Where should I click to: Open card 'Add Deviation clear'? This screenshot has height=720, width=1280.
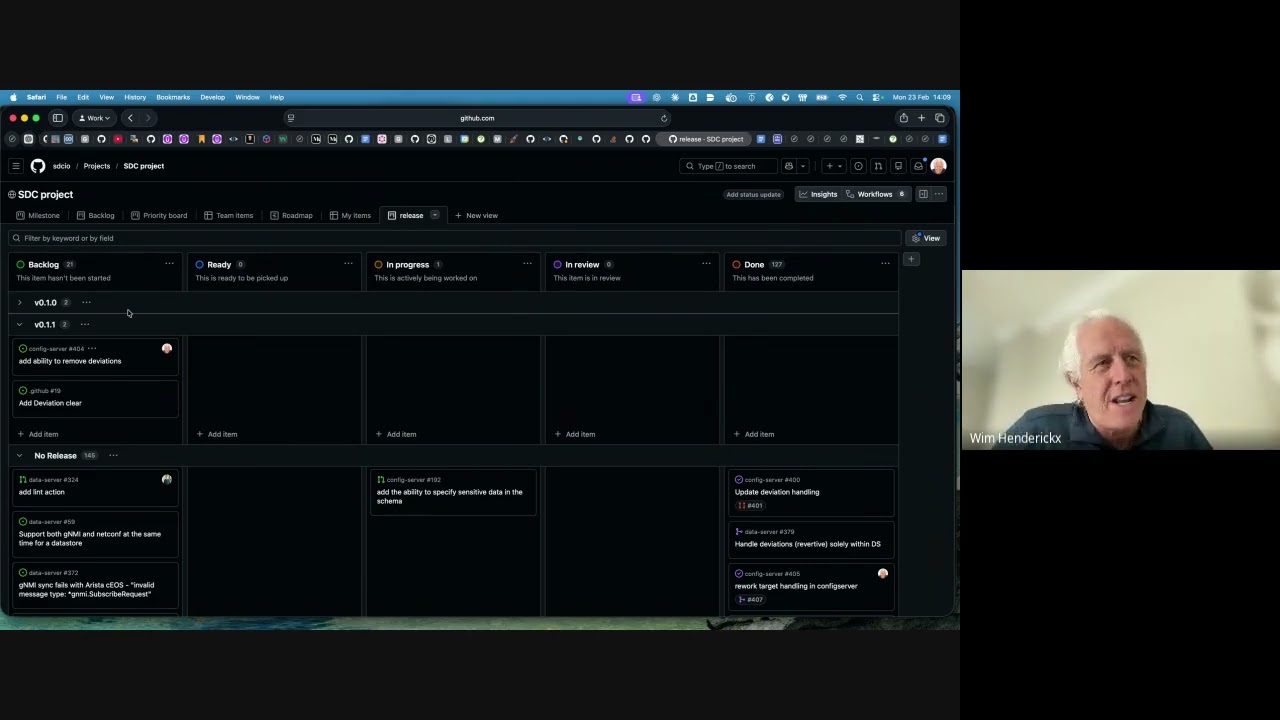point(50,403)
